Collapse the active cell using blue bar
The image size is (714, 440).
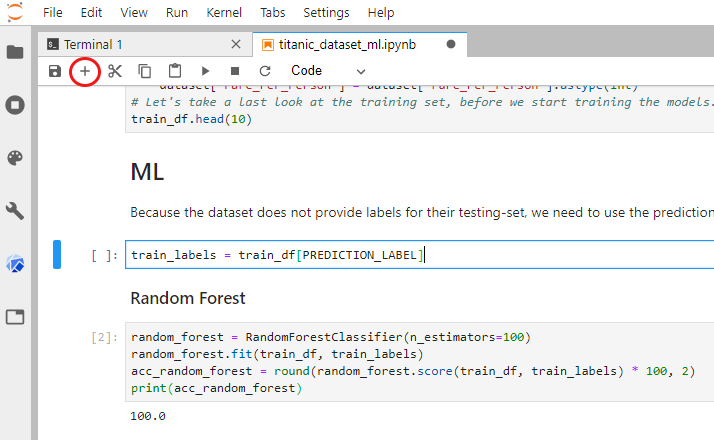point(57,255)
